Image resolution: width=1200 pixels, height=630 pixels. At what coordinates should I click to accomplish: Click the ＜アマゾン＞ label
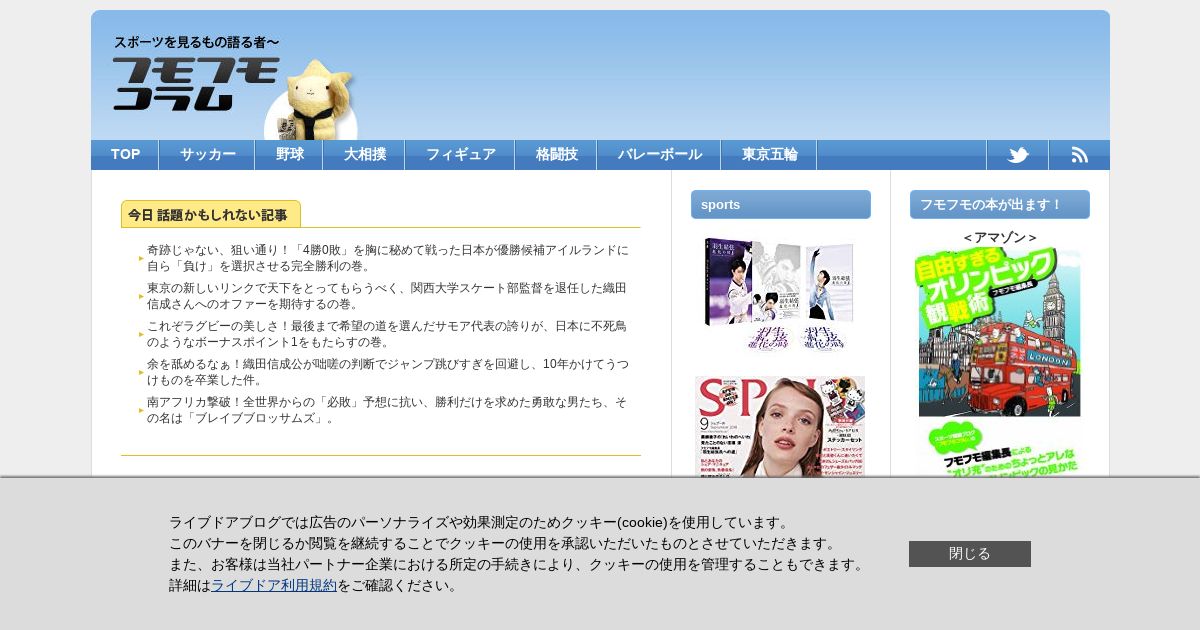(x=1000, y=238)
